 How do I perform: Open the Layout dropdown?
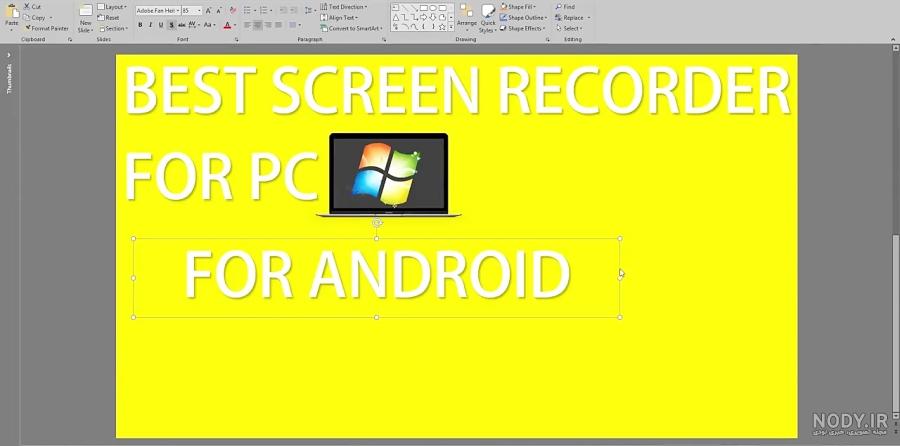click(112, 7)
